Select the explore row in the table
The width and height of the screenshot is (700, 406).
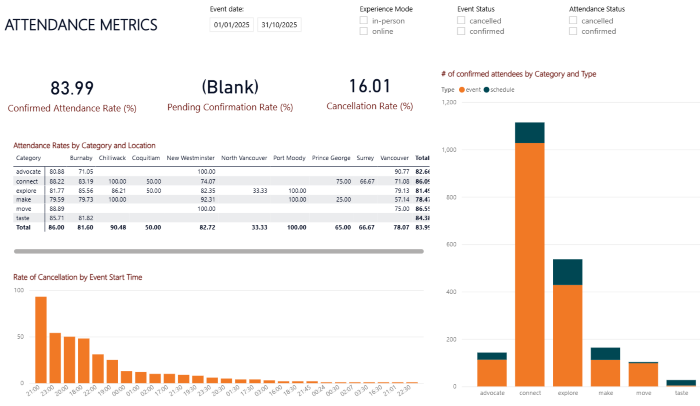click(x=27, y=190)
